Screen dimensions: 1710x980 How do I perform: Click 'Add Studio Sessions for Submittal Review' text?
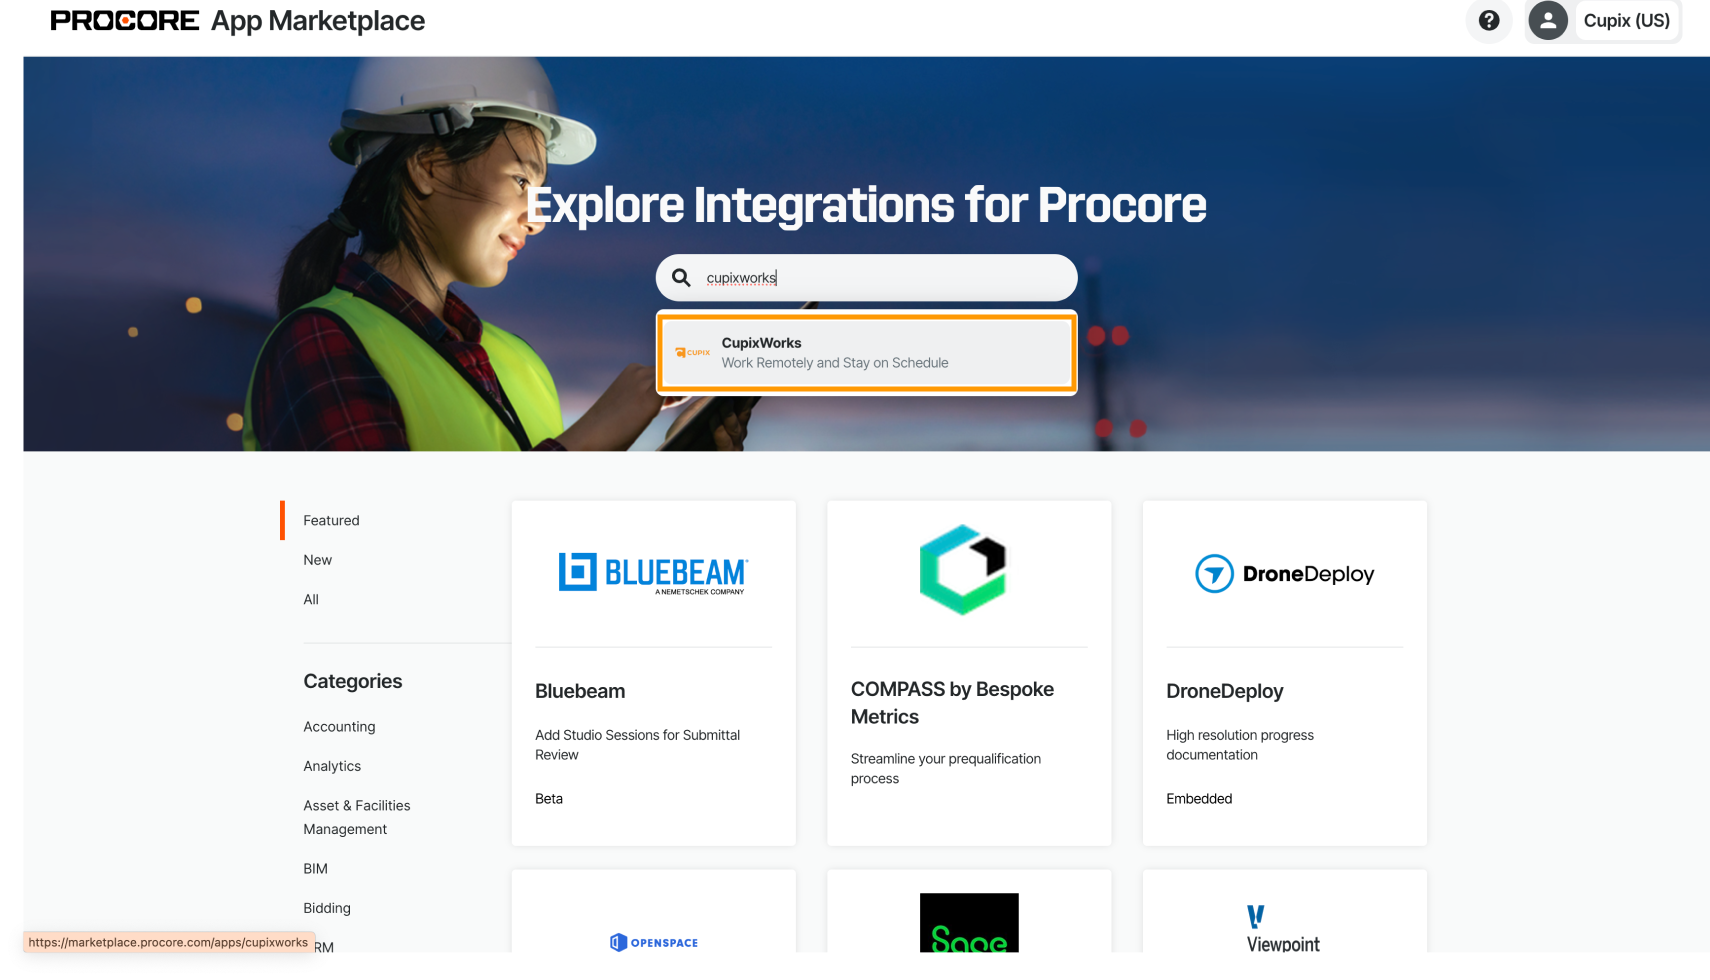pos(638,745)
